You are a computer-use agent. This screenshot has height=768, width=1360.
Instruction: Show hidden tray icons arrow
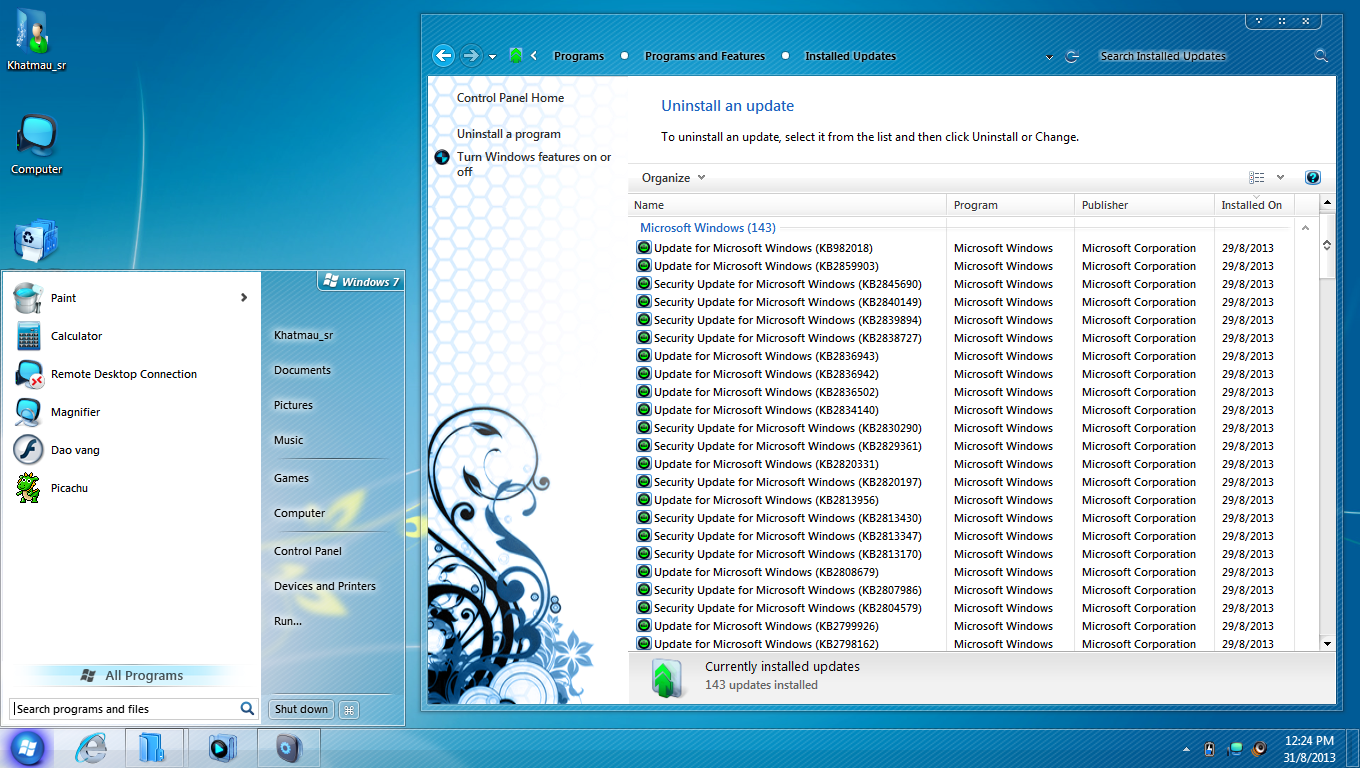1186,748
